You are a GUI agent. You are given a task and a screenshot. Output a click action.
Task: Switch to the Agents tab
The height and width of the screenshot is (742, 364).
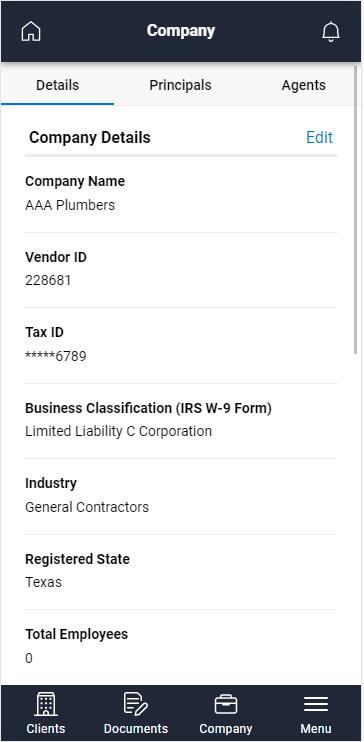[303, 85]
